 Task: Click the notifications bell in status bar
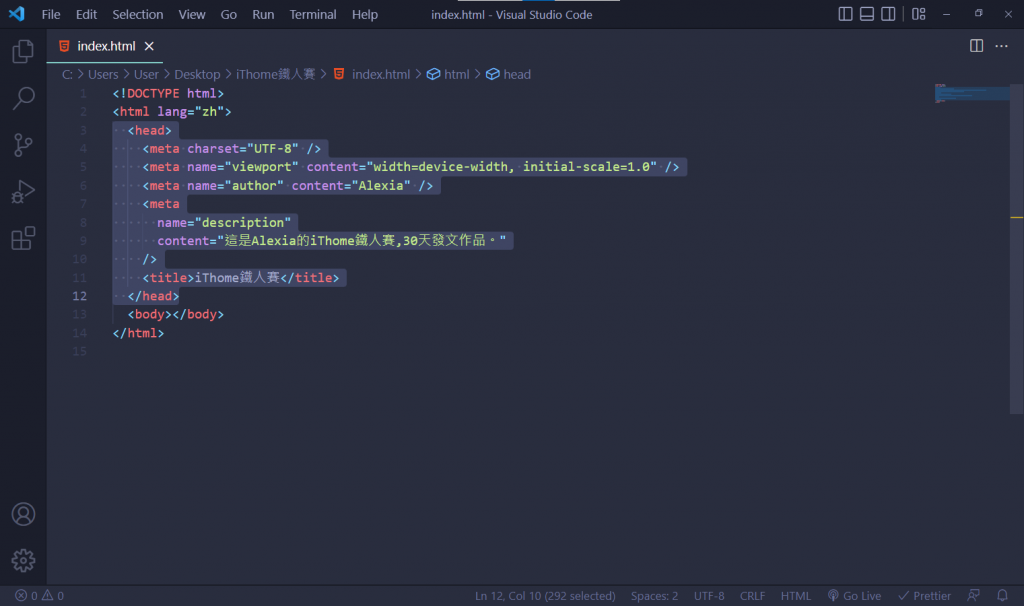[1002, 595]
